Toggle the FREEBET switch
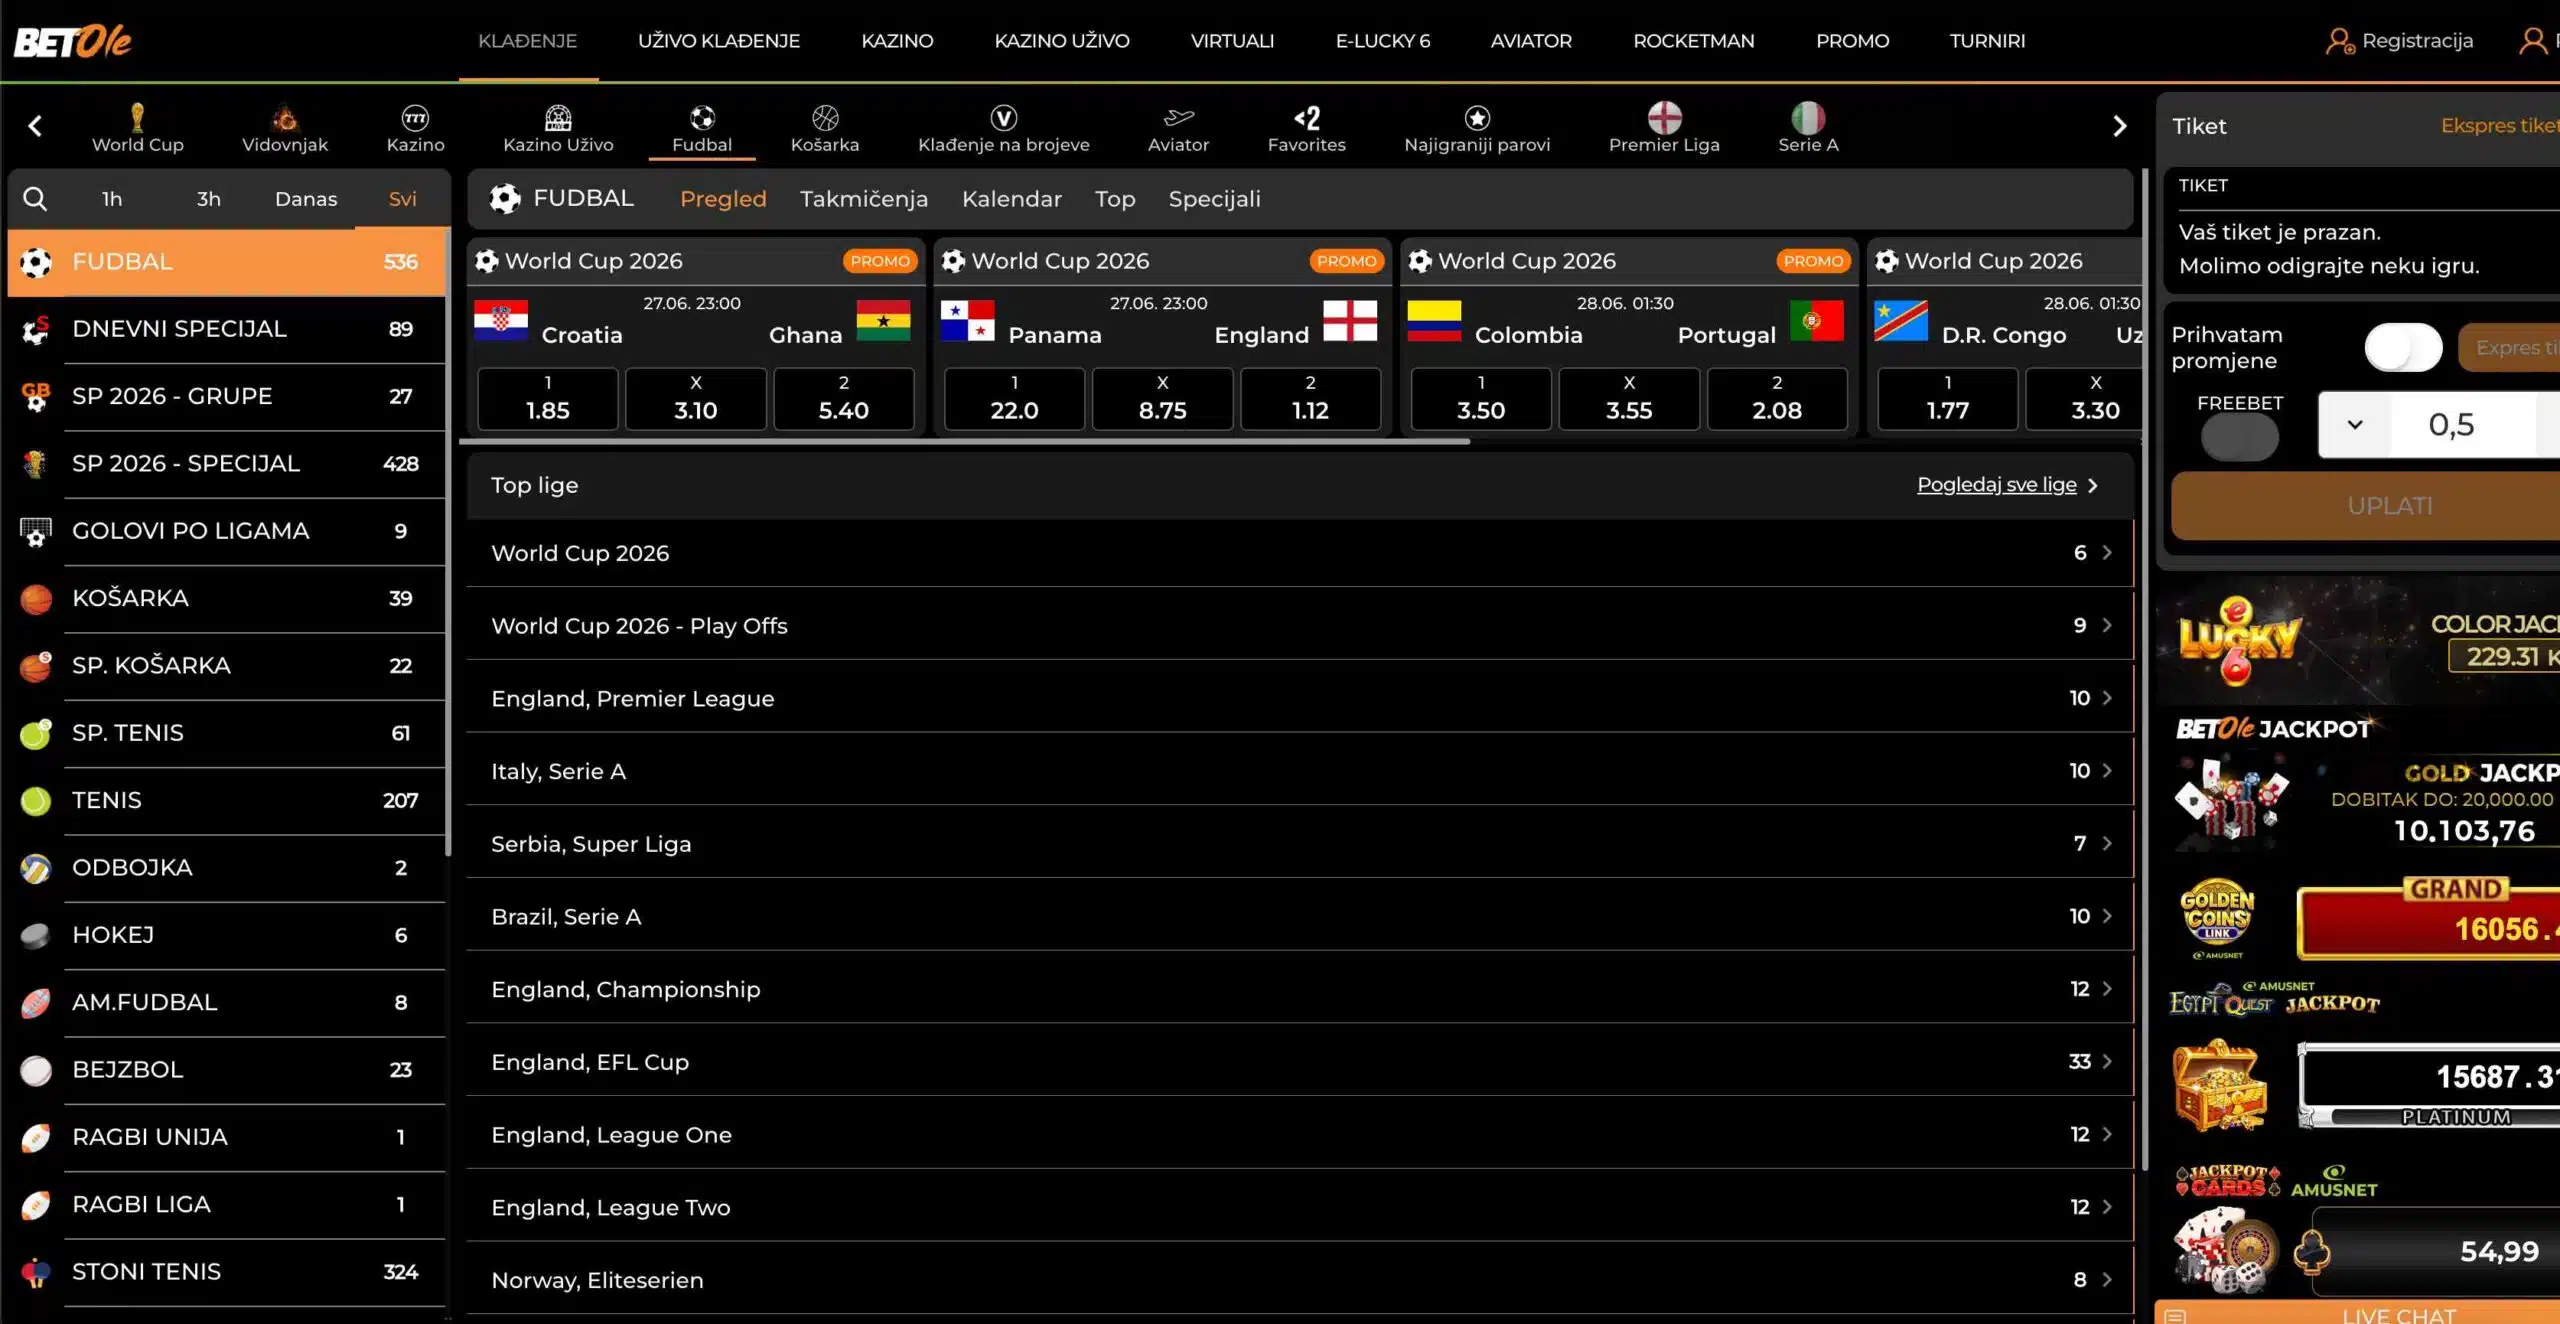This screenshot has width=2560, height=1324. pos(2239,437)
